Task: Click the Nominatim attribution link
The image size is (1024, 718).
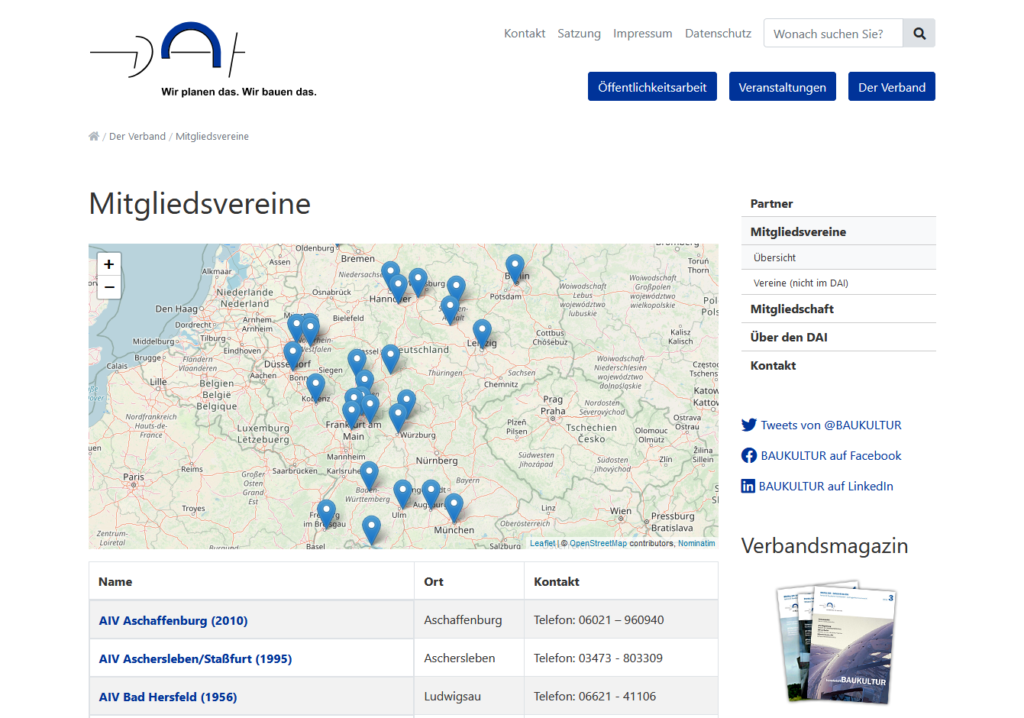Action: tap(696, 543)
